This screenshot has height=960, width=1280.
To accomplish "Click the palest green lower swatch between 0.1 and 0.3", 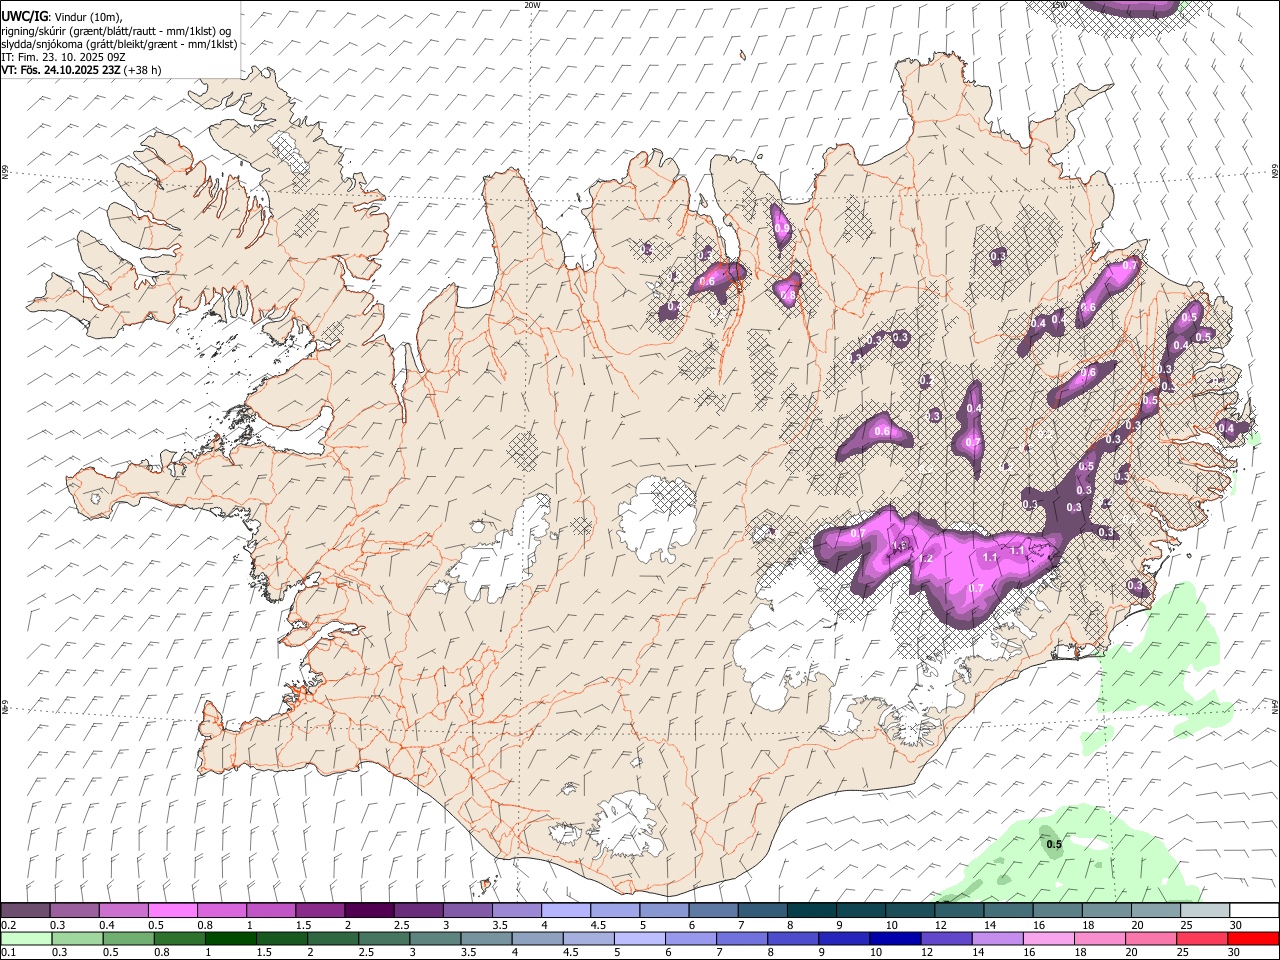I will 26,938.
